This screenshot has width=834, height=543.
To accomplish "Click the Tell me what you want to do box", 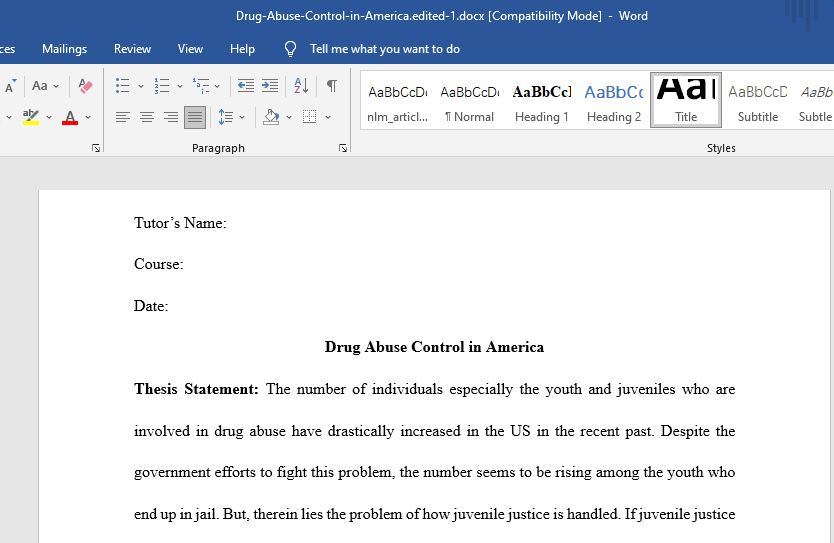I will [x=385, y=49].
